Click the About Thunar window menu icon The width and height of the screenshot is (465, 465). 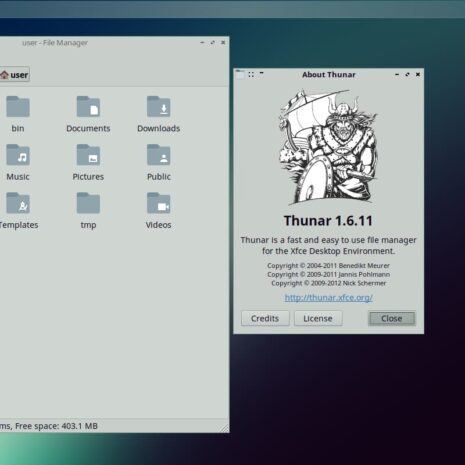click(x=240, y=74)
